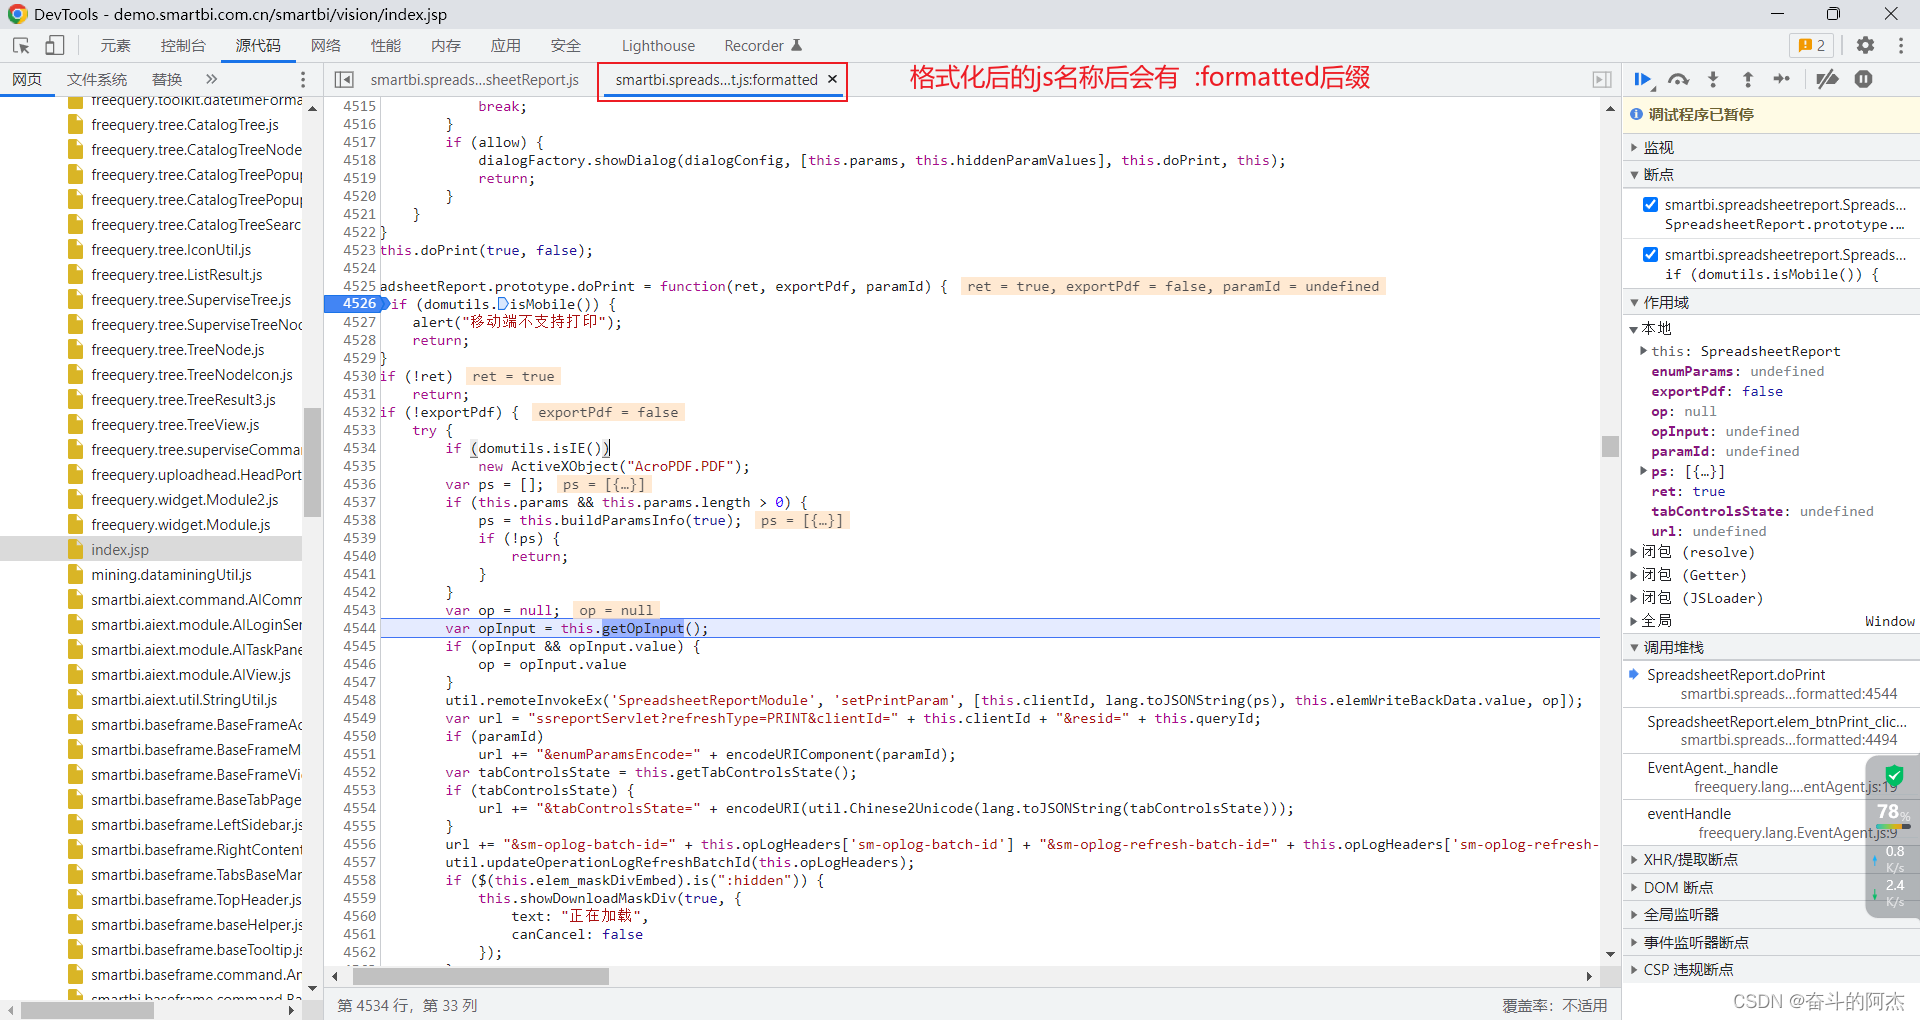Select eventHandle call stack frame
Screen dimensions: 1920x1020
(x=1771, y=823)
